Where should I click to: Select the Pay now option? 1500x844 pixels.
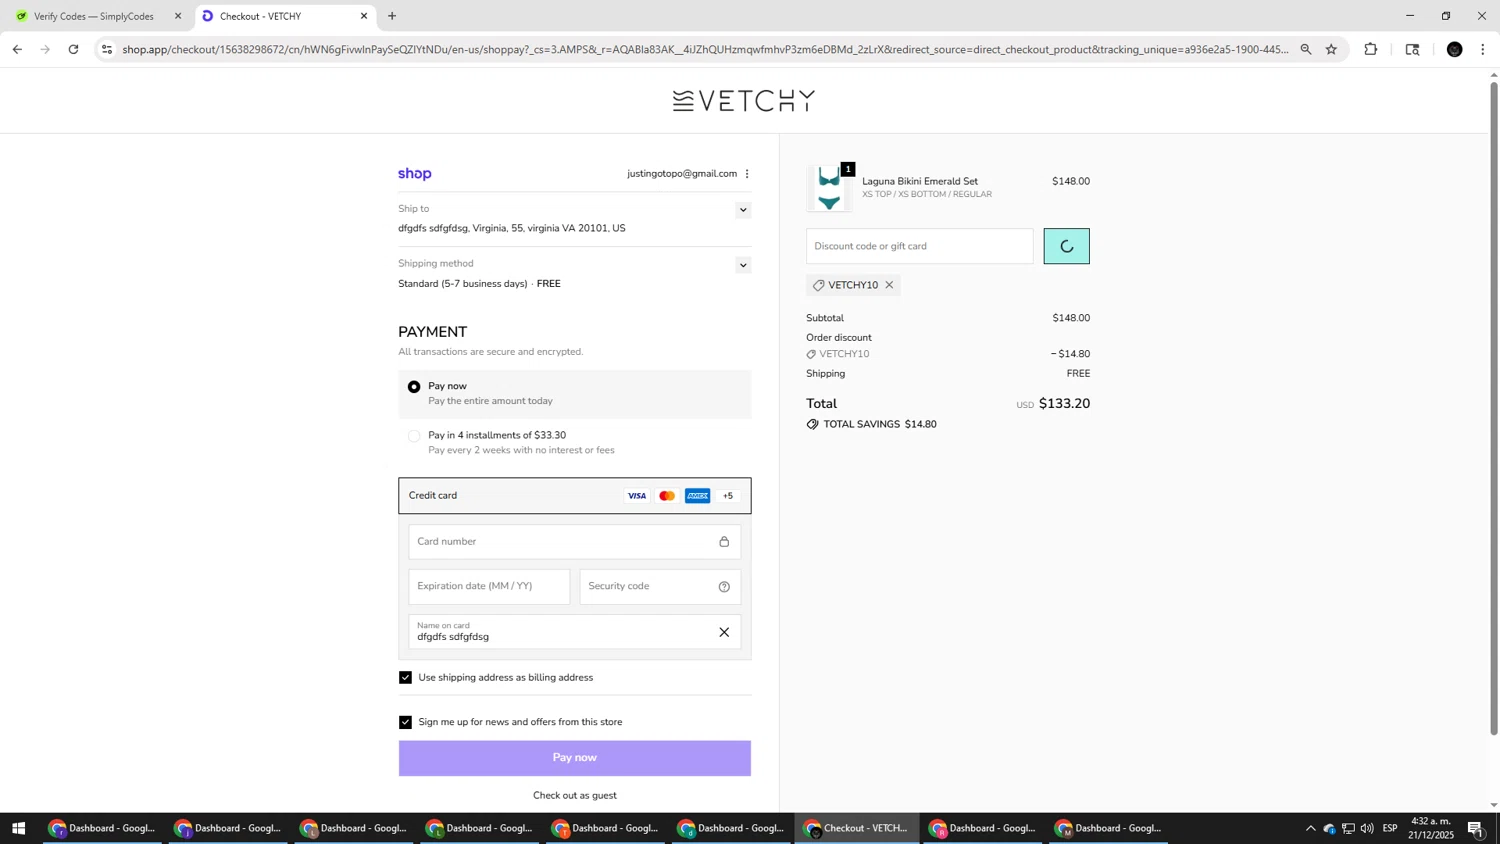[414, 387]
